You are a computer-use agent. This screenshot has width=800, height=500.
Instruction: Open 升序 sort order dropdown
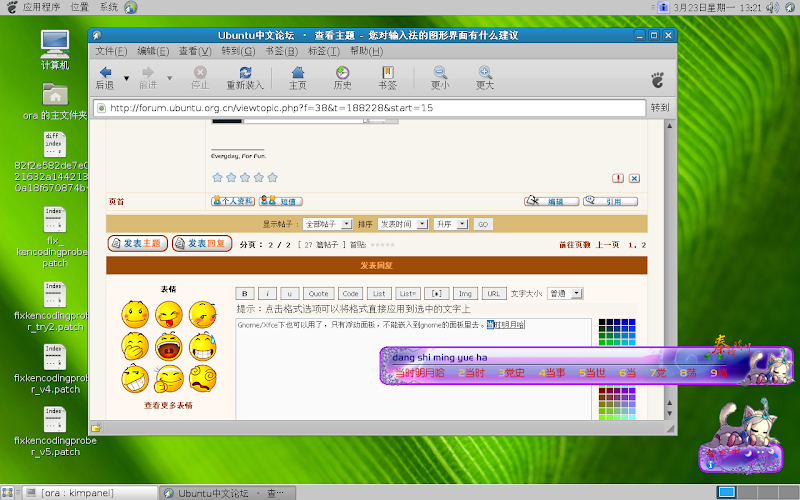click(x=451, y=224)
